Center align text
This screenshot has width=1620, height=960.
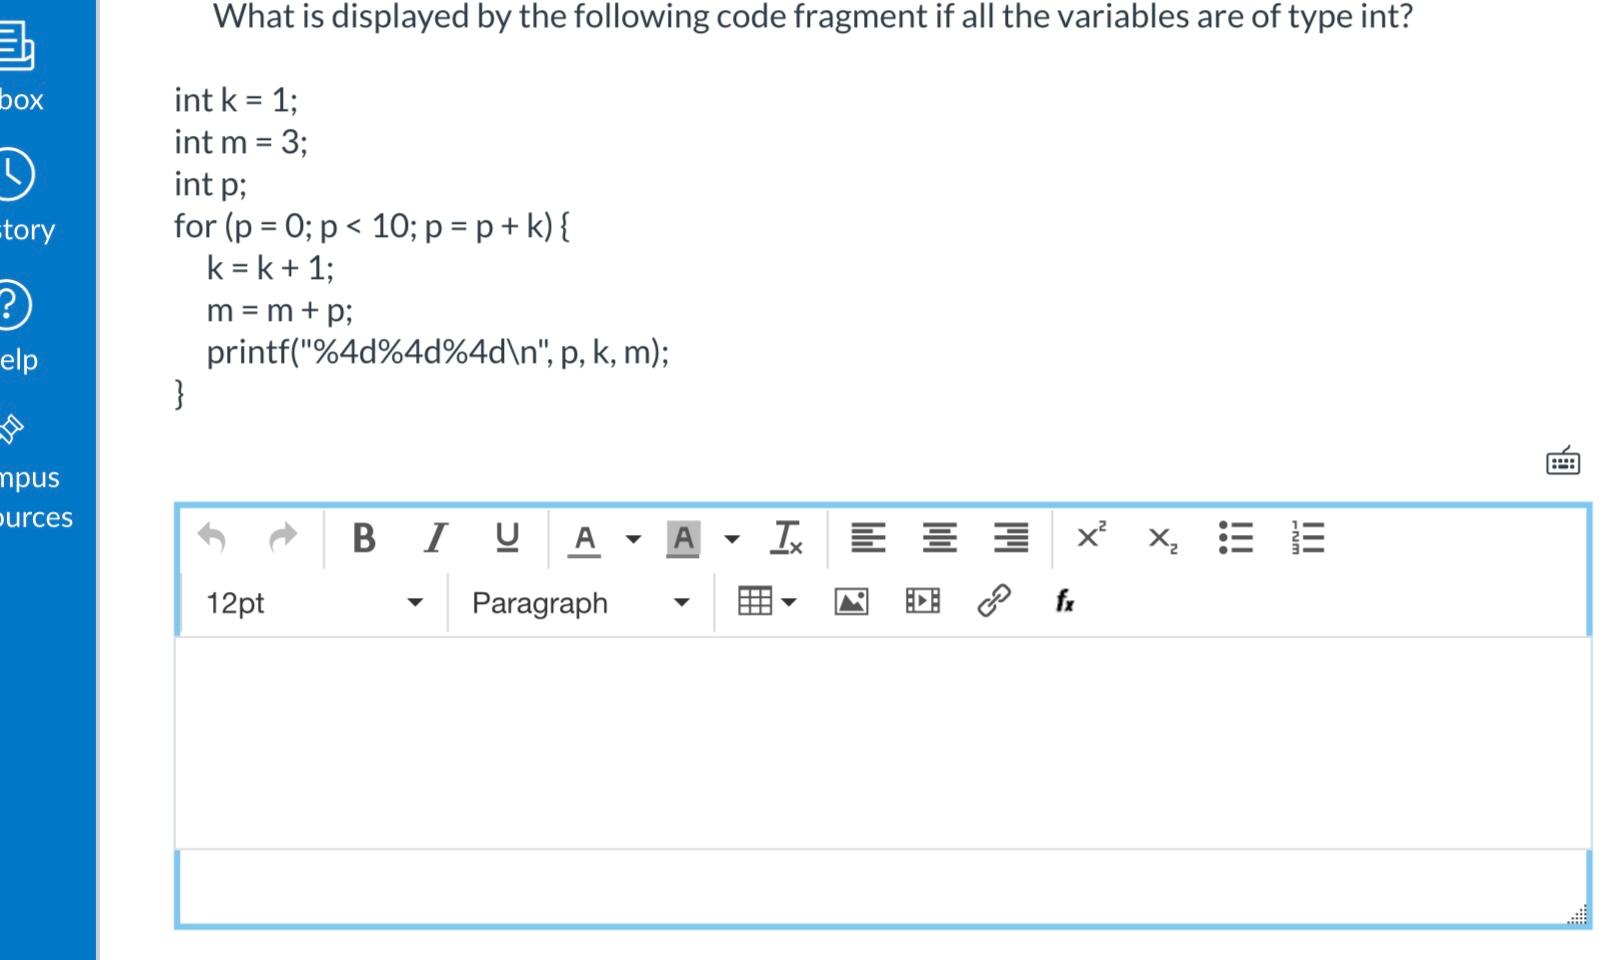pyautogui.click(x=939, y=538)
